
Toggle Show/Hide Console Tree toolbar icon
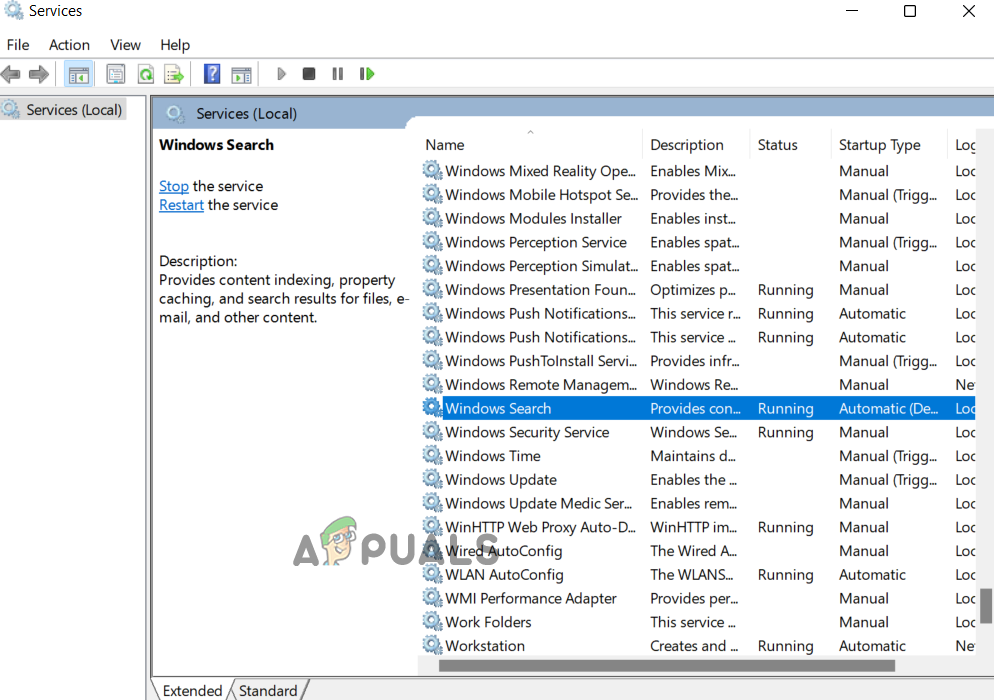point(77,74)
